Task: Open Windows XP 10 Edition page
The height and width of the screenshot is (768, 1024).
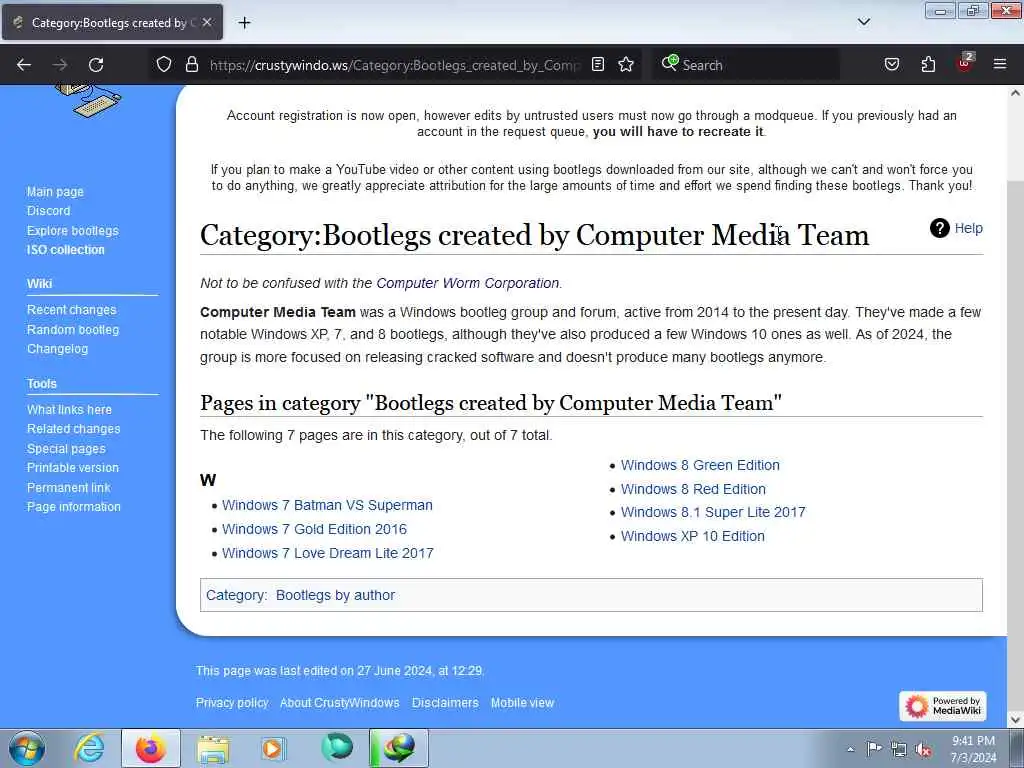Action: (692, 536)
